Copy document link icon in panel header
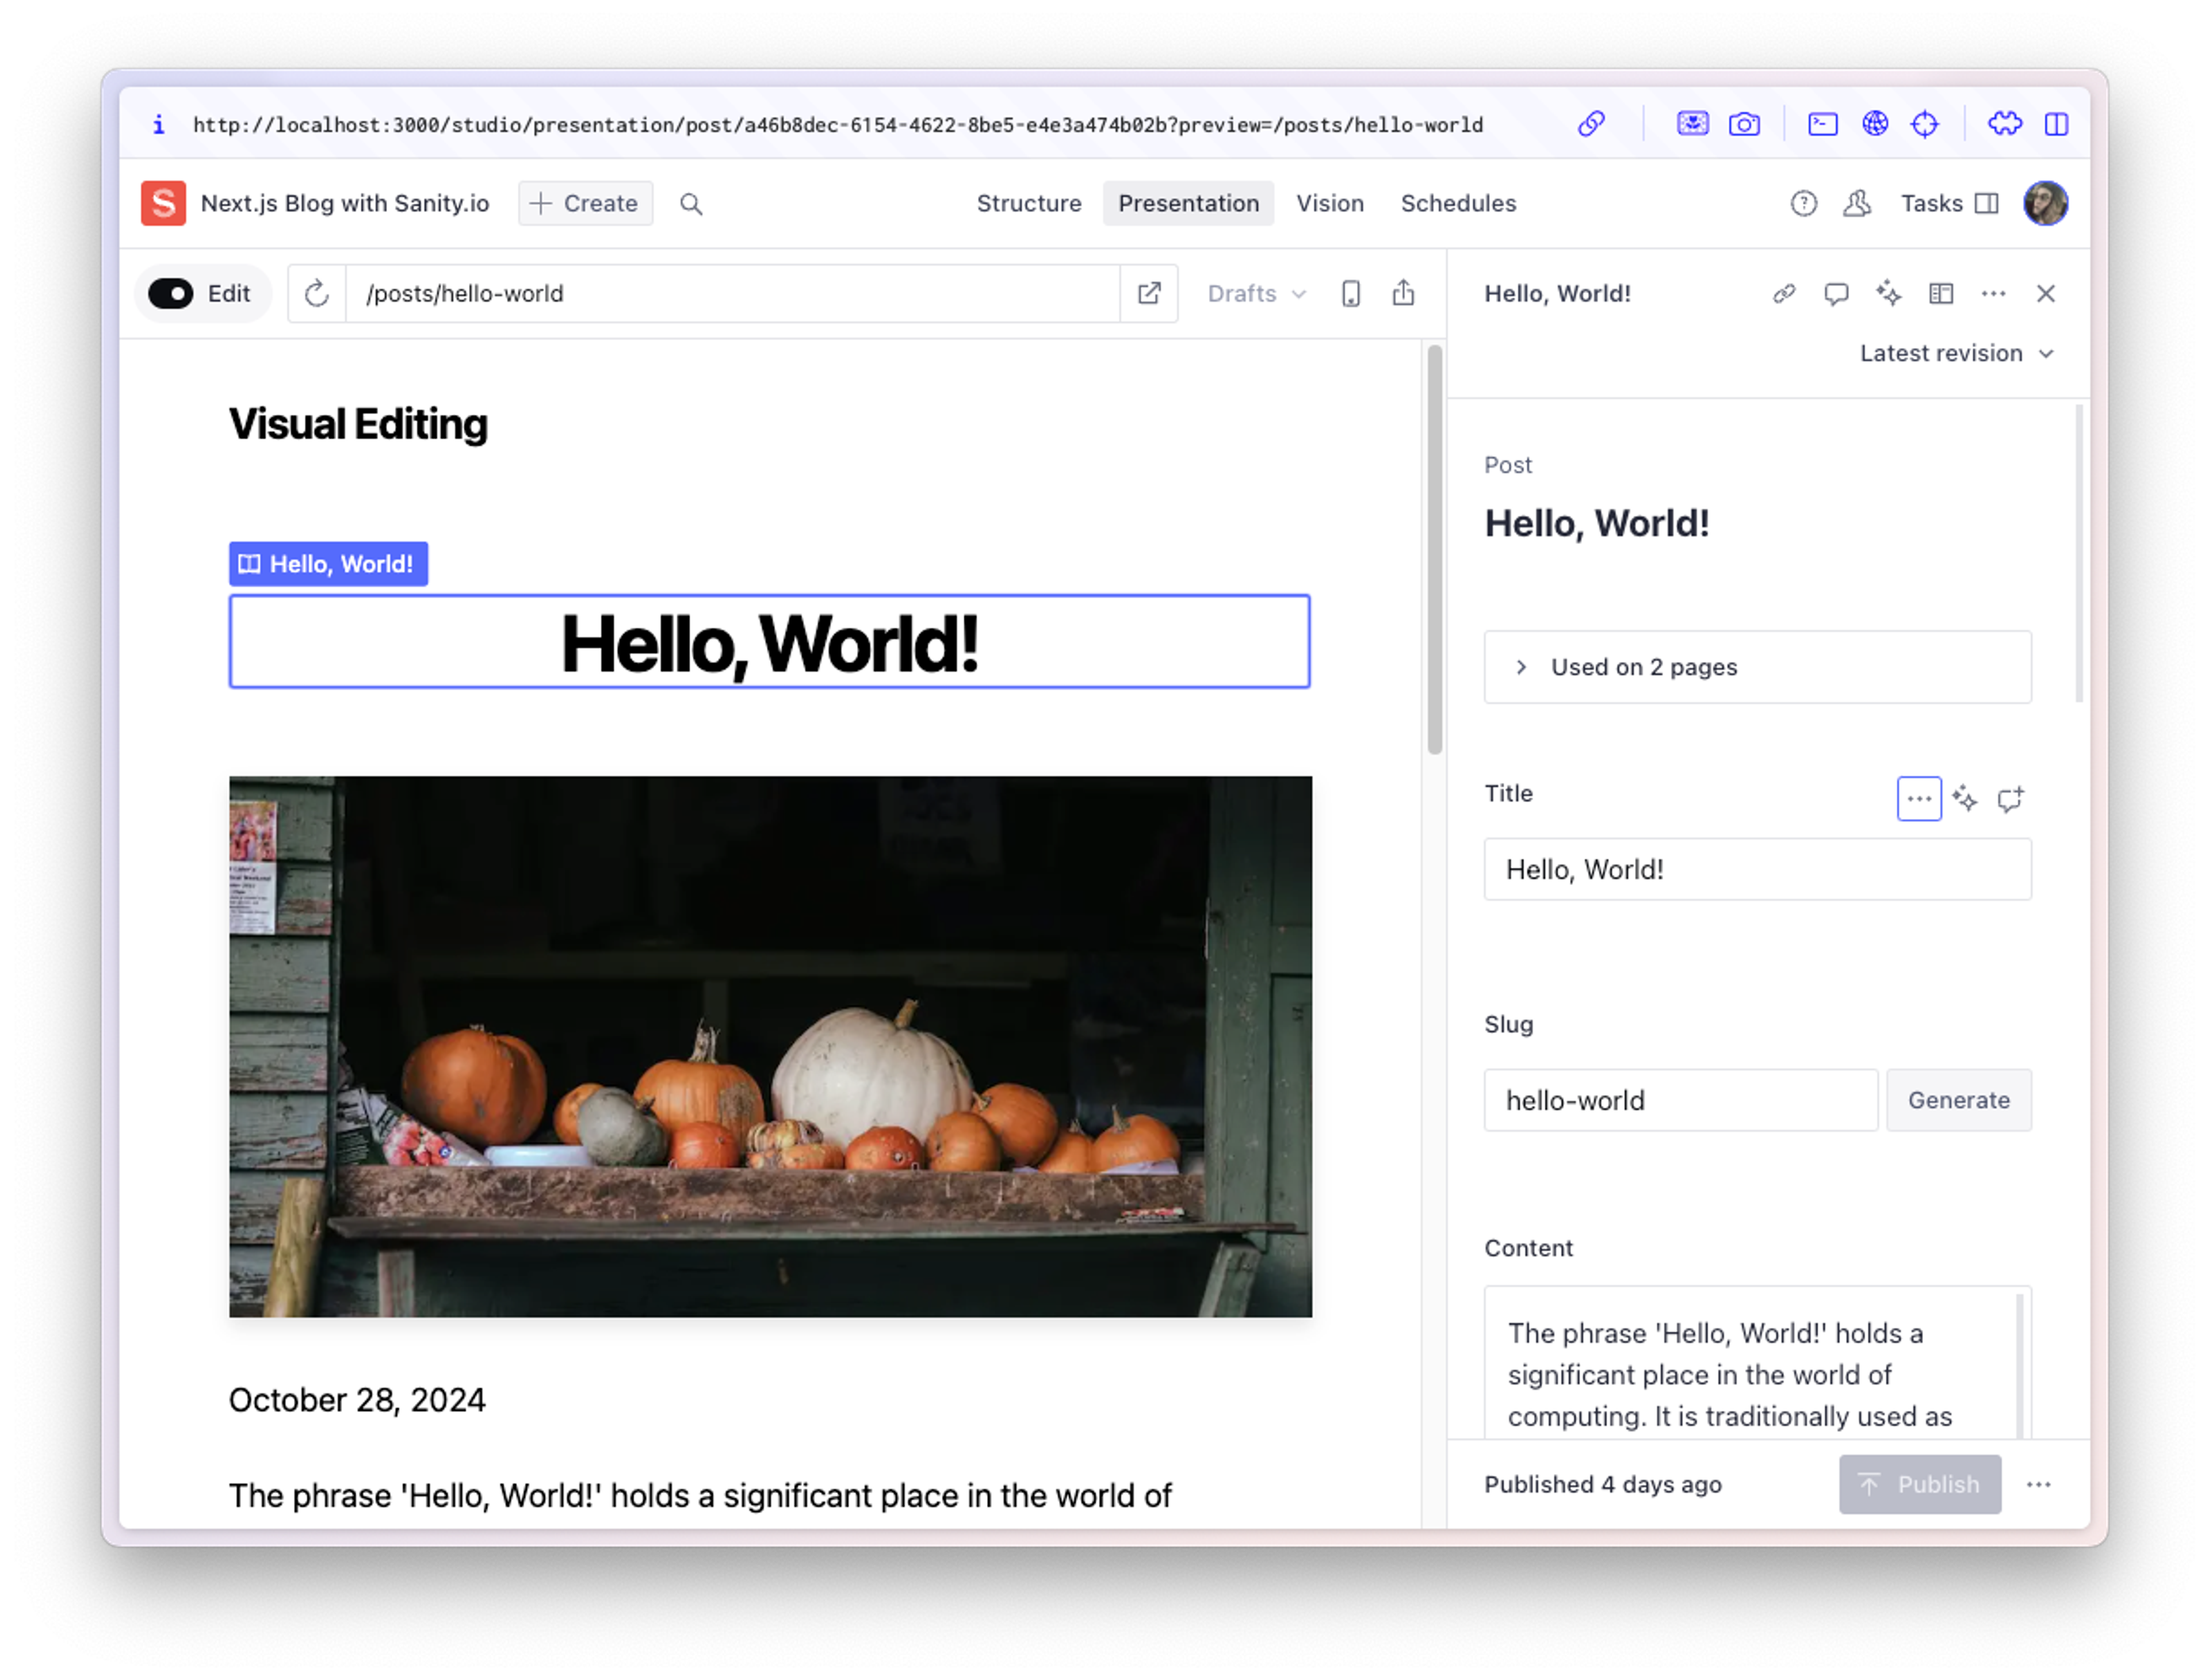 click(x=1784, y=293)
